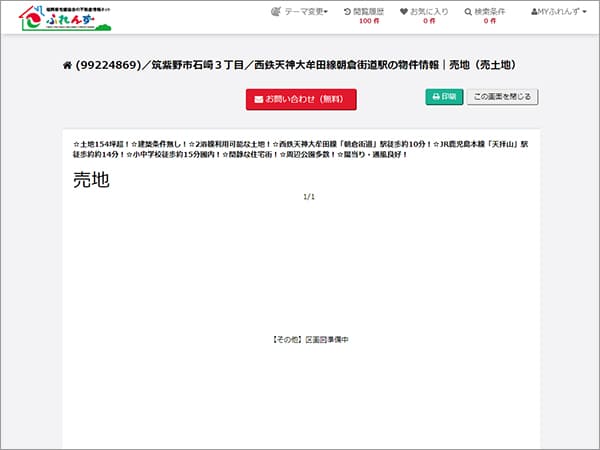Click the 印刷 print button
600x450 pixels.
(444, 97)
